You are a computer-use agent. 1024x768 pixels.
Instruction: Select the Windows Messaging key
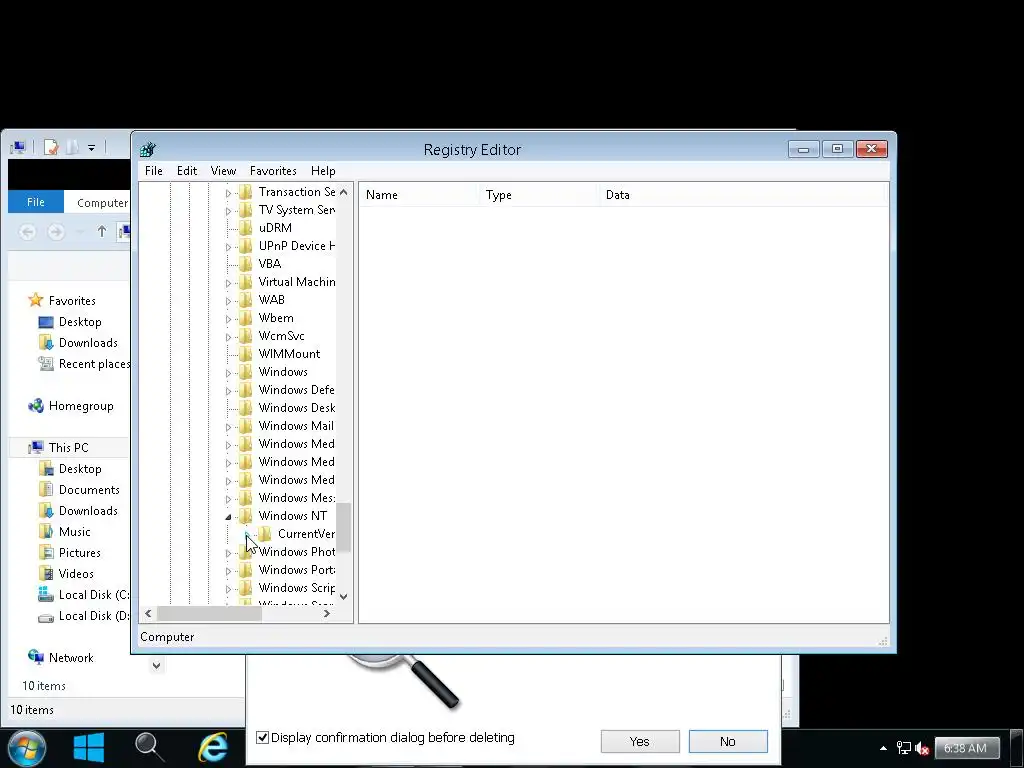pos(296,498)
